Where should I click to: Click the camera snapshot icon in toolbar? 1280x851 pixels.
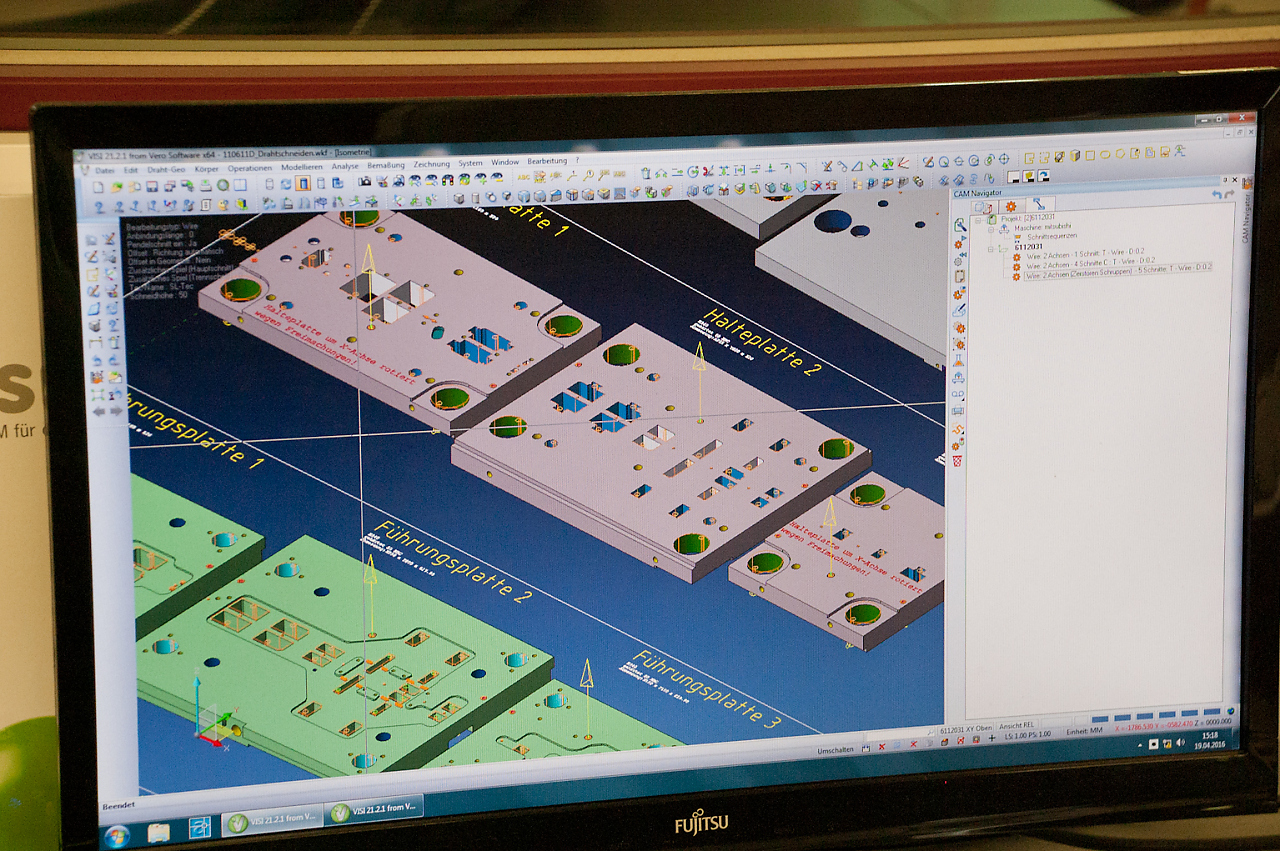tap(365, 181)
